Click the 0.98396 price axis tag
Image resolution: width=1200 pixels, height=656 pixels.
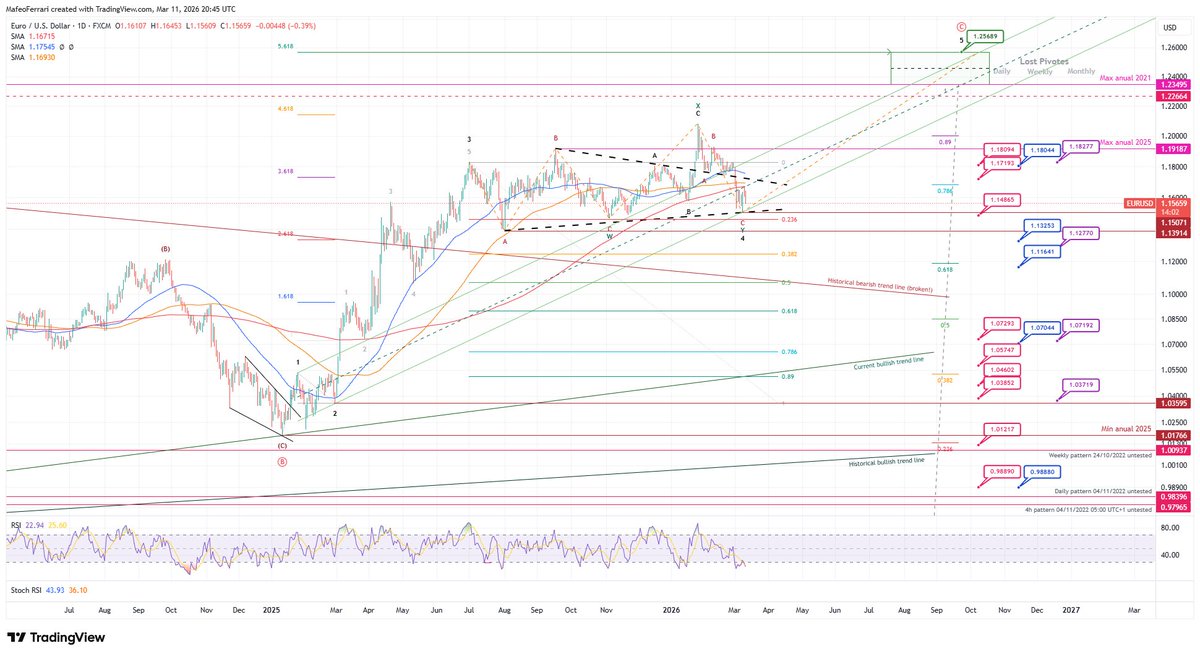pos(1174,496)
